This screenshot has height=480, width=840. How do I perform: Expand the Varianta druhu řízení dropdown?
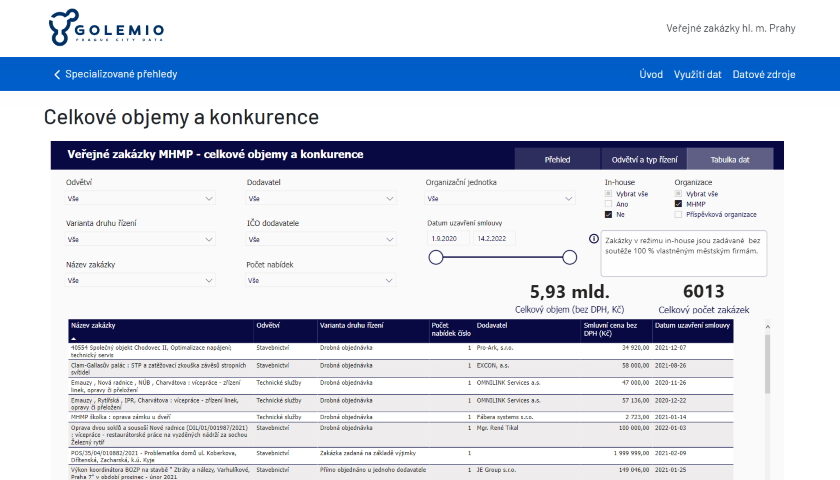(x=140, y=239)
